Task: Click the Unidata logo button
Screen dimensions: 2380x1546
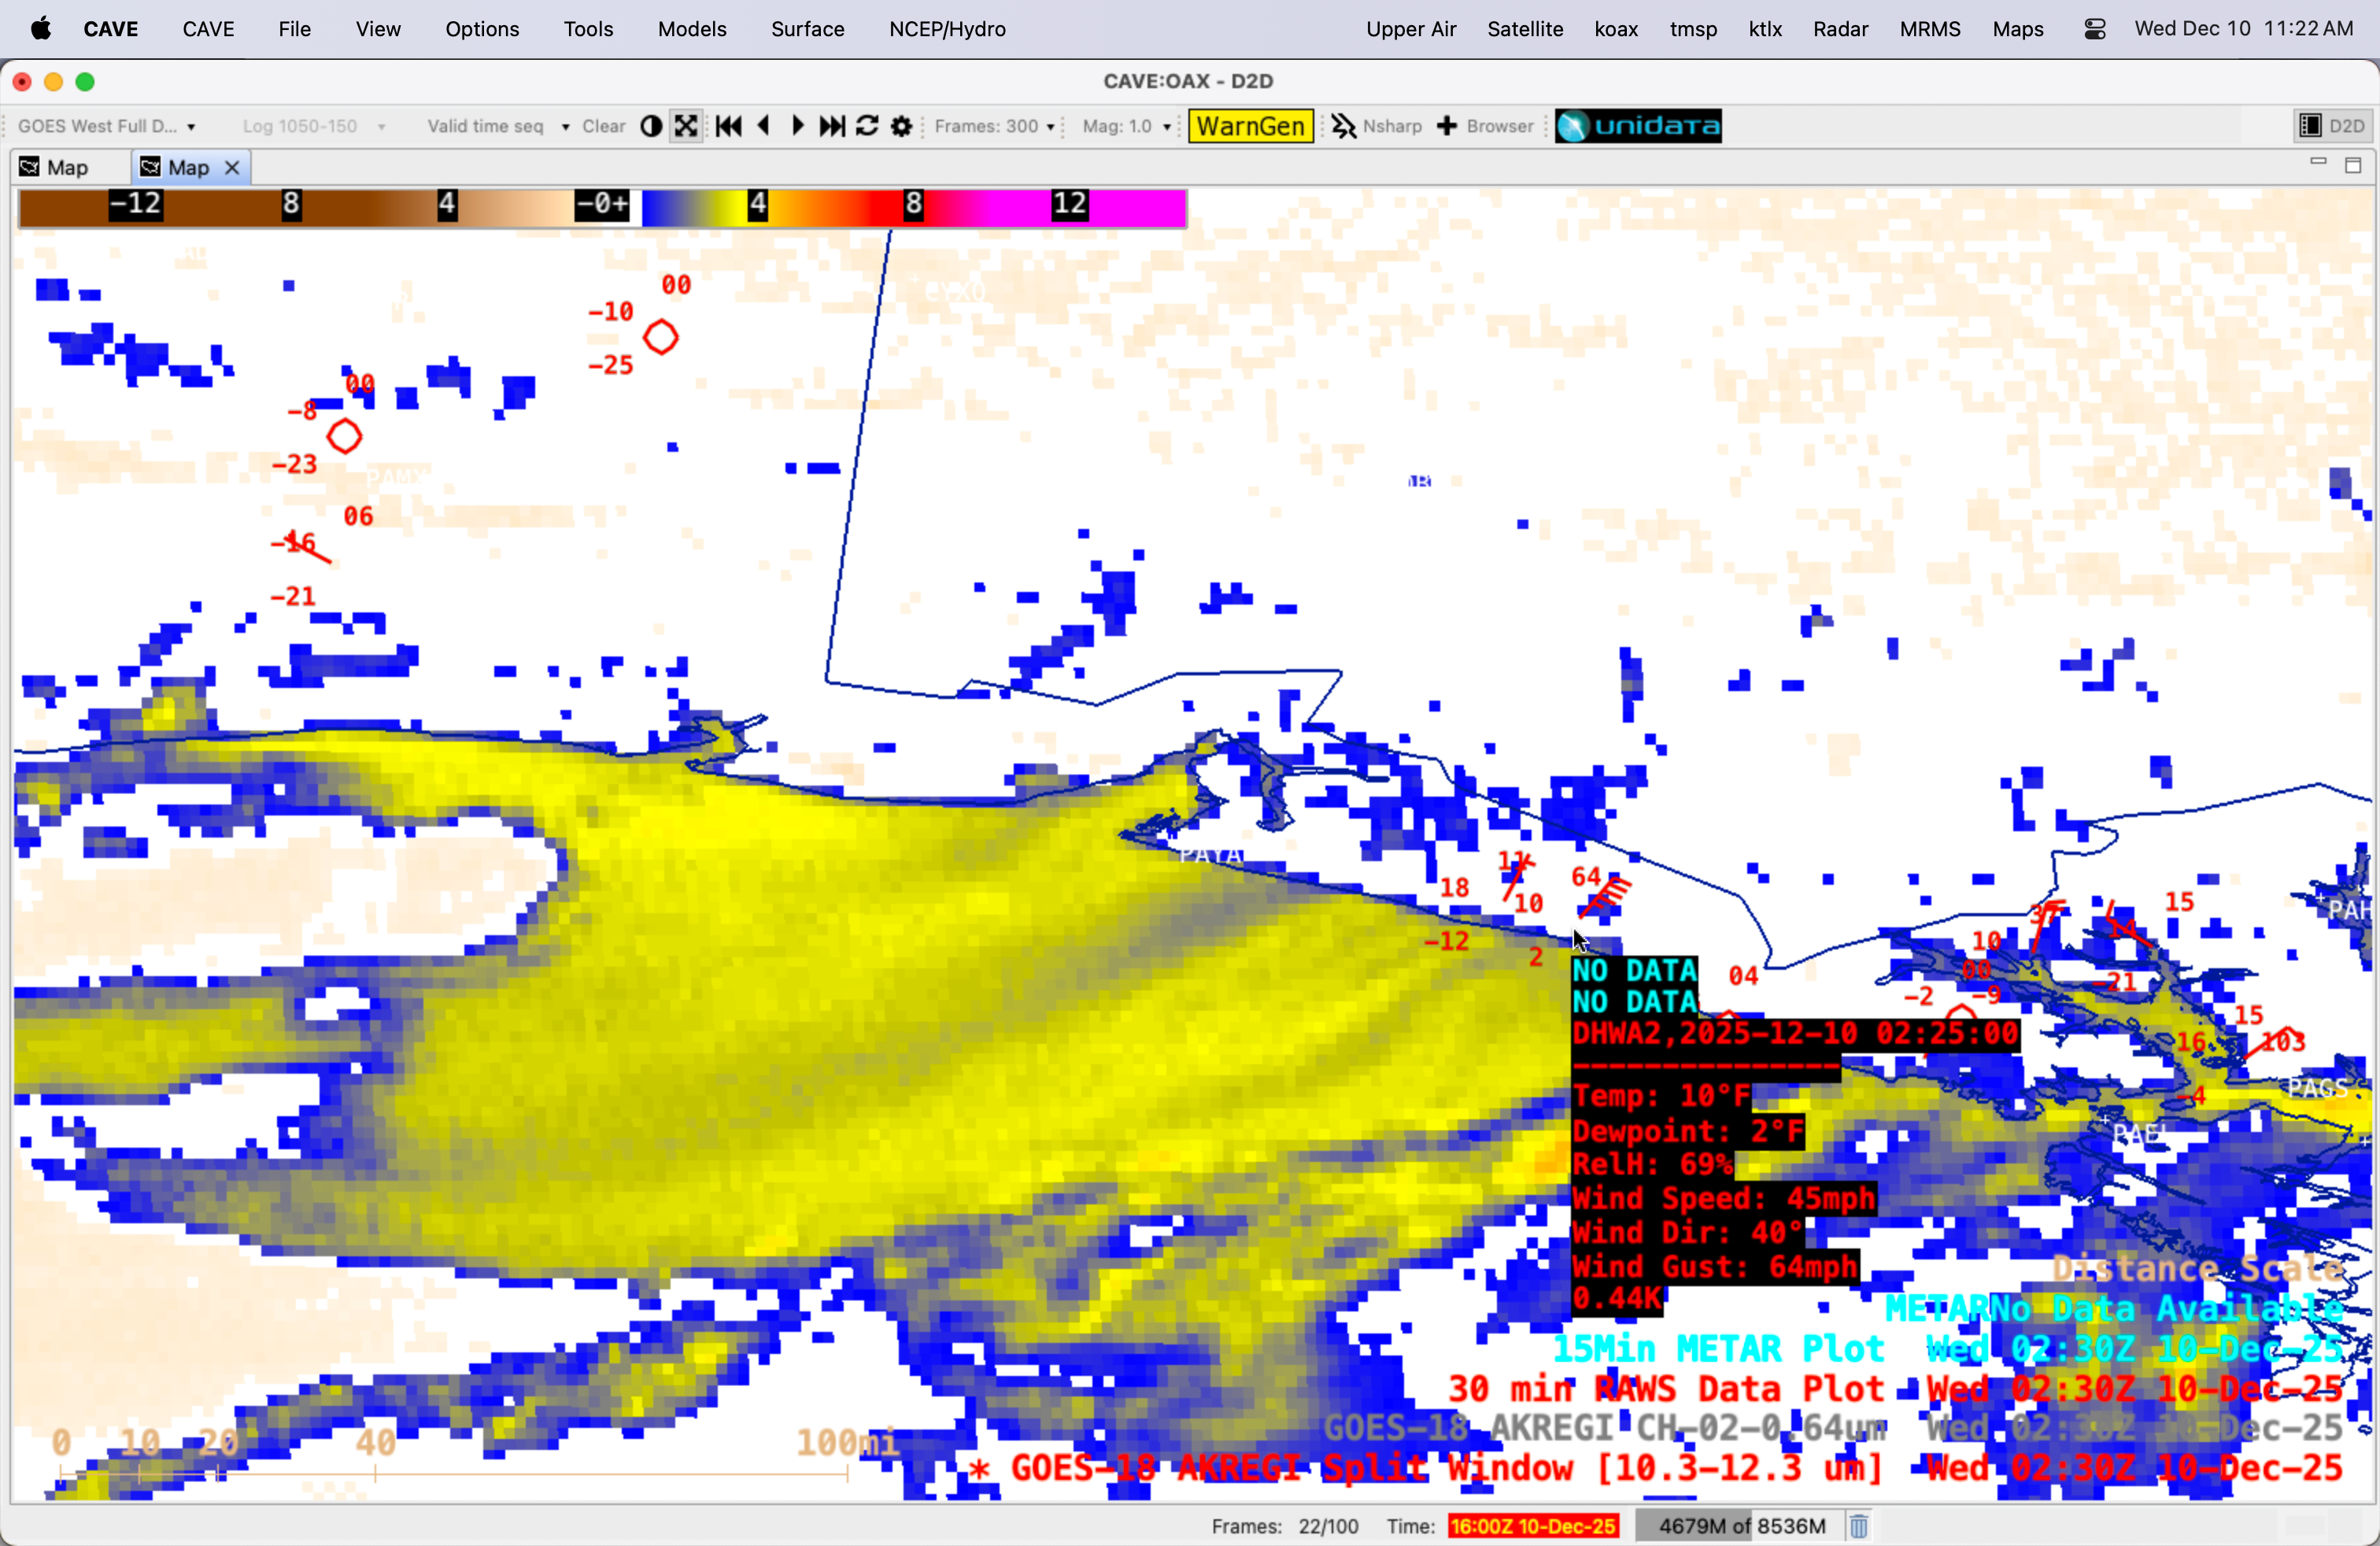Action: (1638, 126)
